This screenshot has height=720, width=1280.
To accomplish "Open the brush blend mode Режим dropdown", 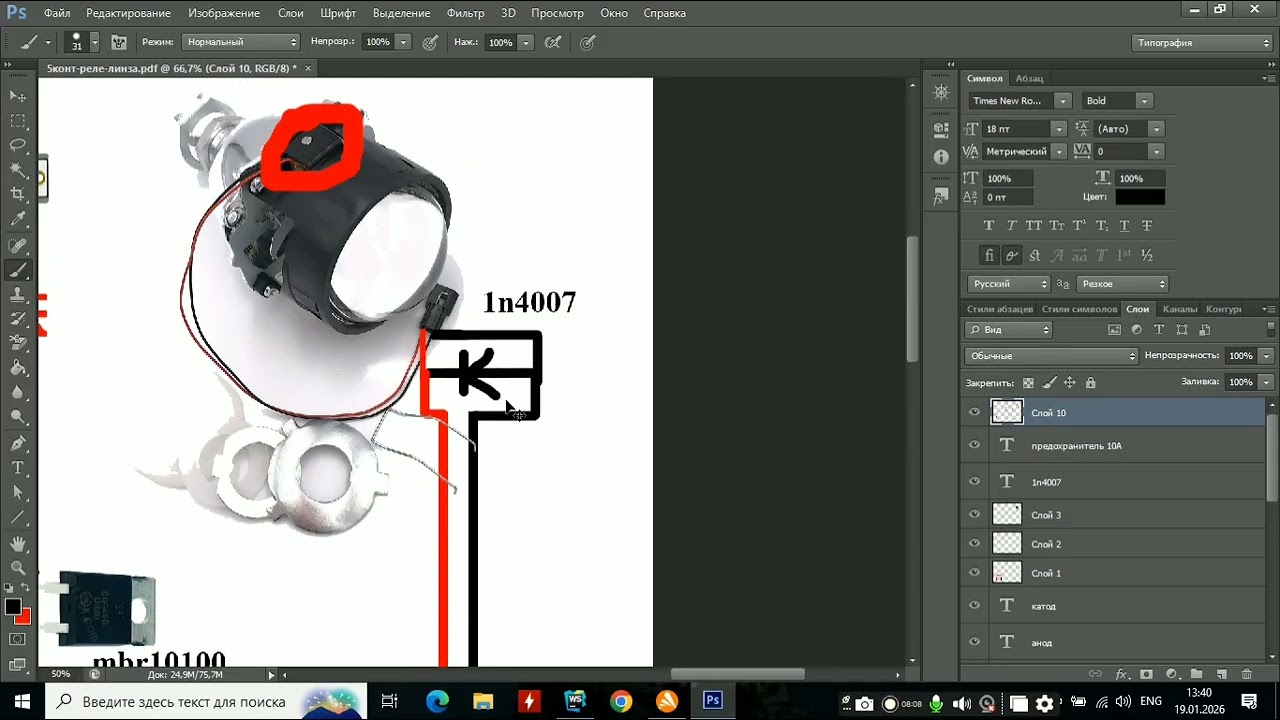I will coord(241,42).
